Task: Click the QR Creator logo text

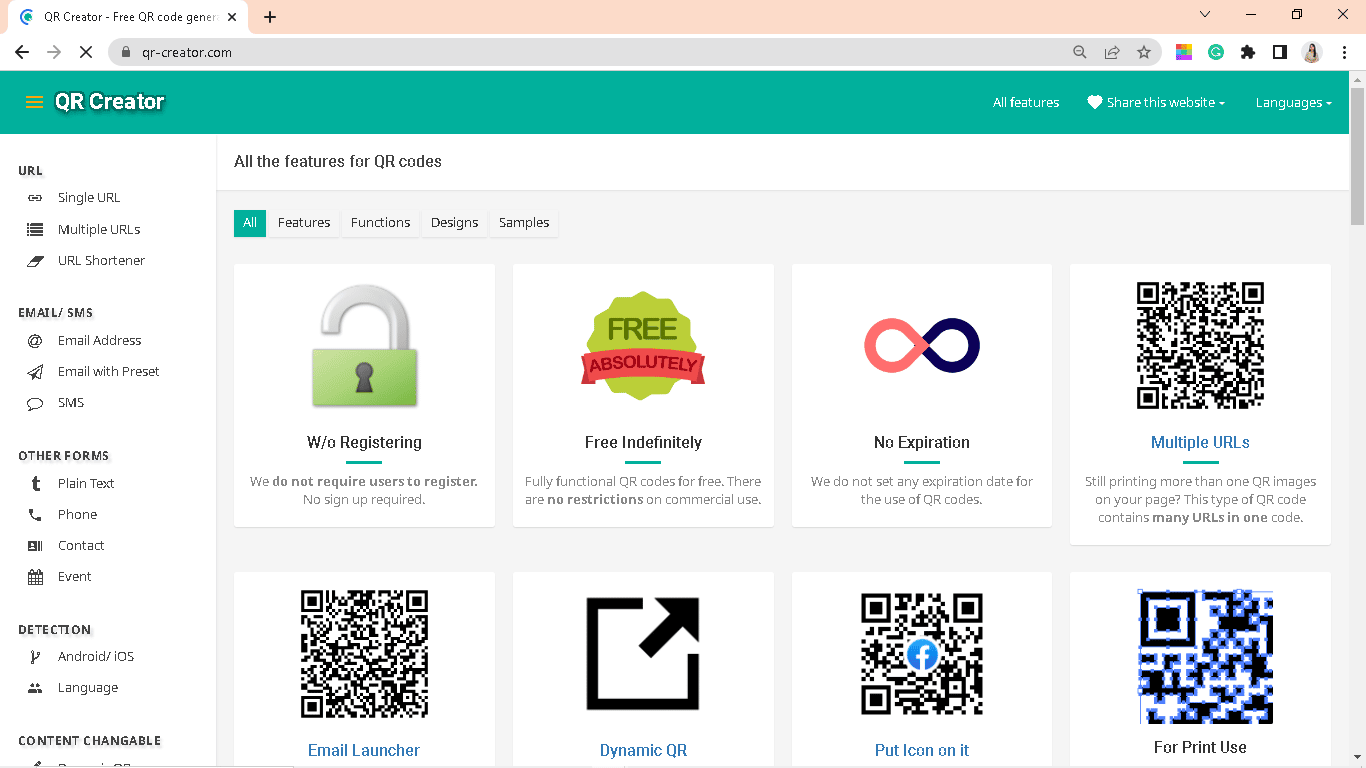Action: [109, 102]
